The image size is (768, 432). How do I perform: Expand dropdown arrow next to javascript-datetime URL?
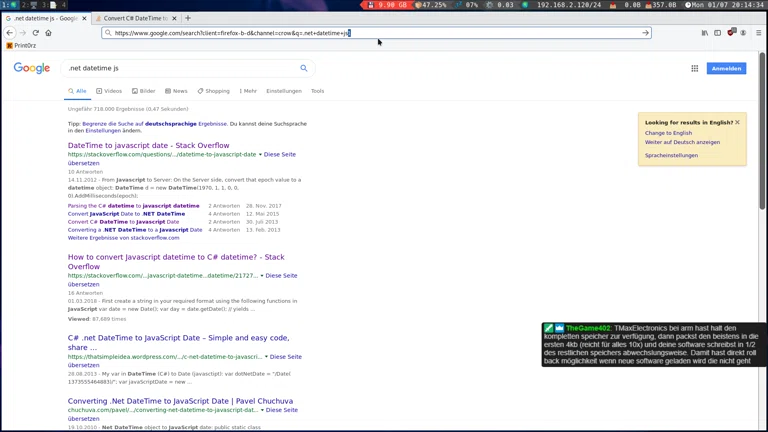262,276
